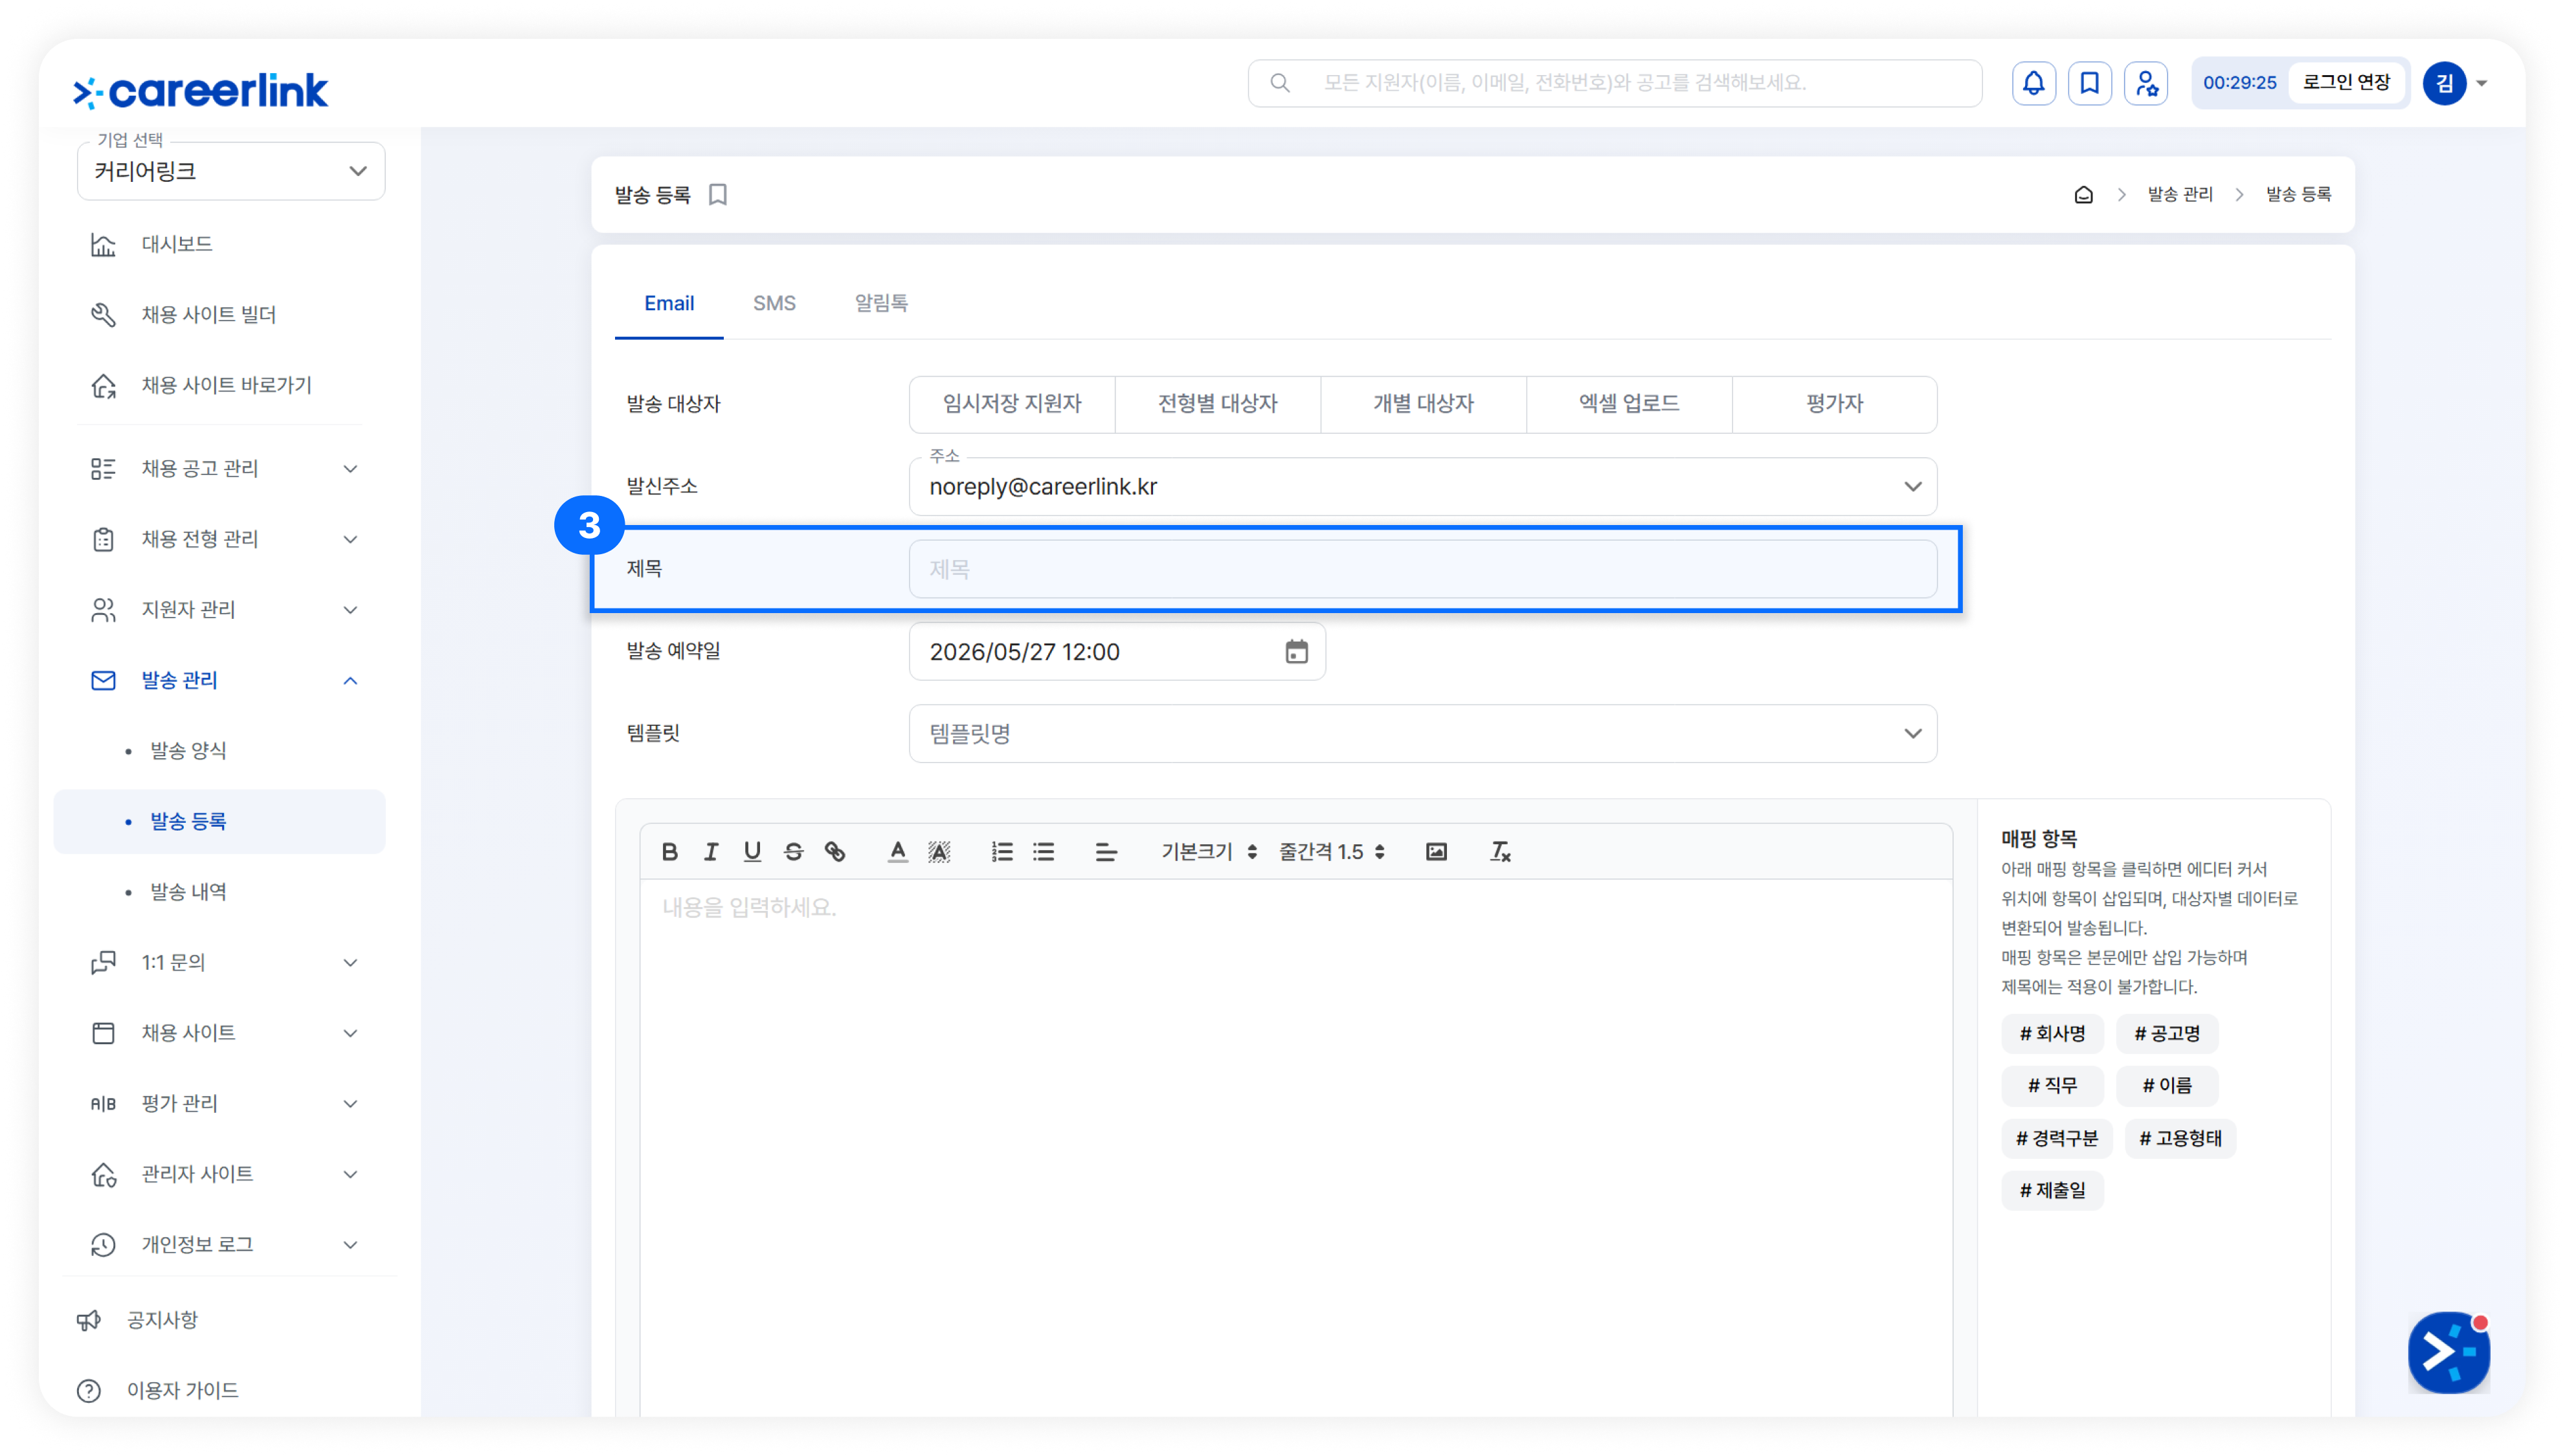Open the careerlink chat widget
2565x1456 pixels.
[x=2448, y=1351]
